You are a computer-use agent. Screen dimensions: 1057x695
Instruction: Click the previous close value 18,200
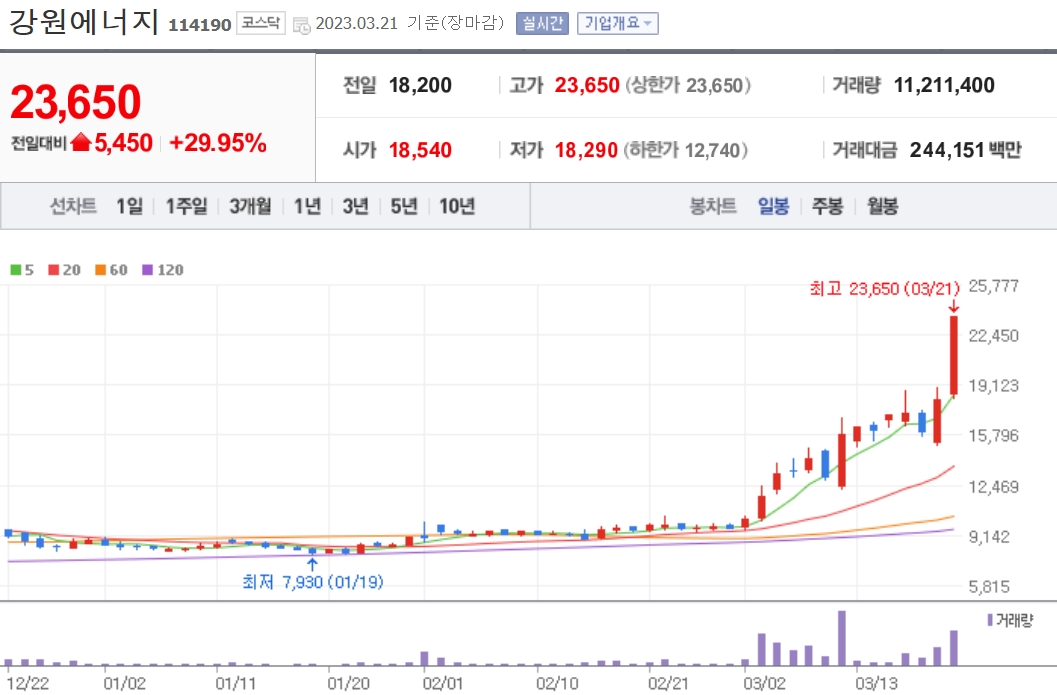[x=420, y=85]
